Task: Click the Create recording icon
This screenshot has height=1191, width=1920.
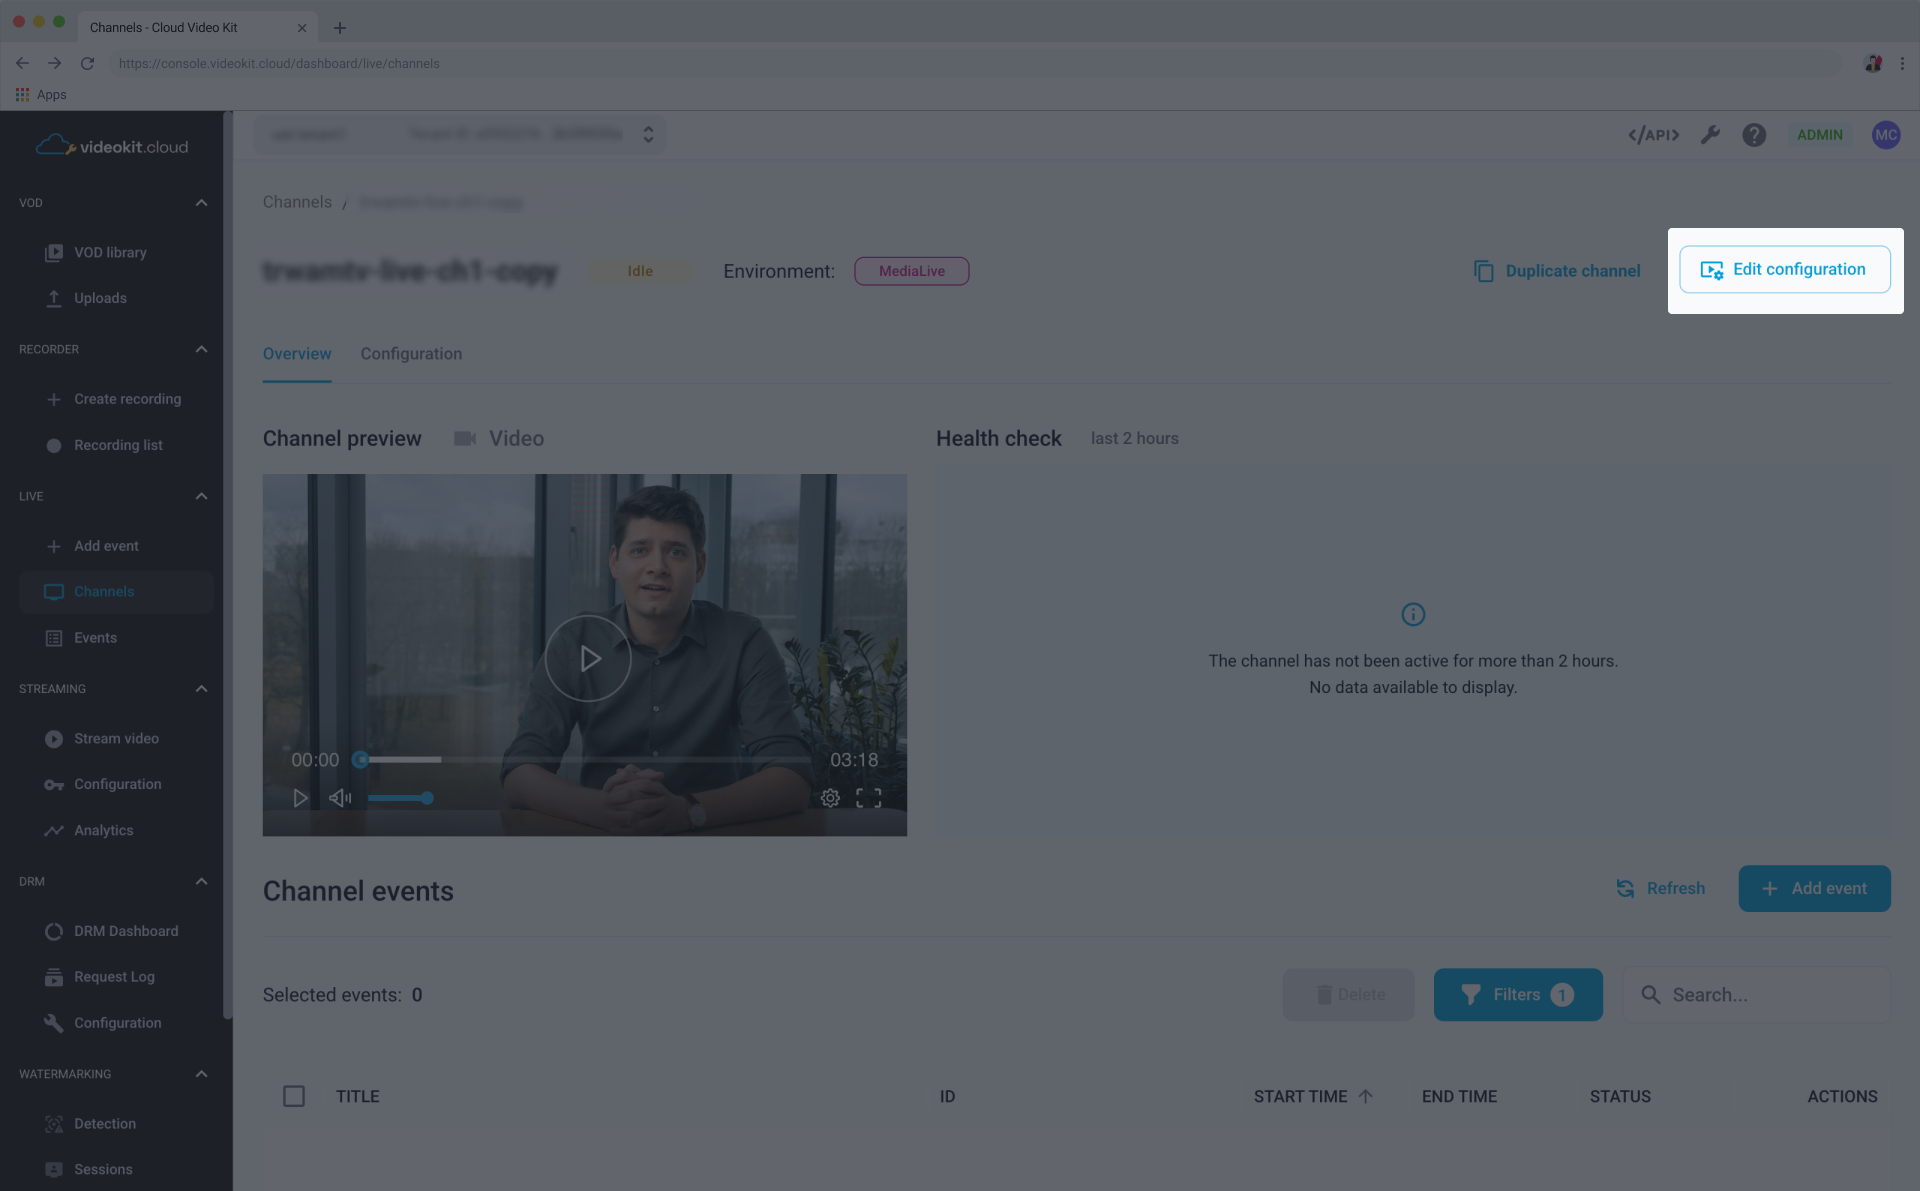Action: point(53,398)
